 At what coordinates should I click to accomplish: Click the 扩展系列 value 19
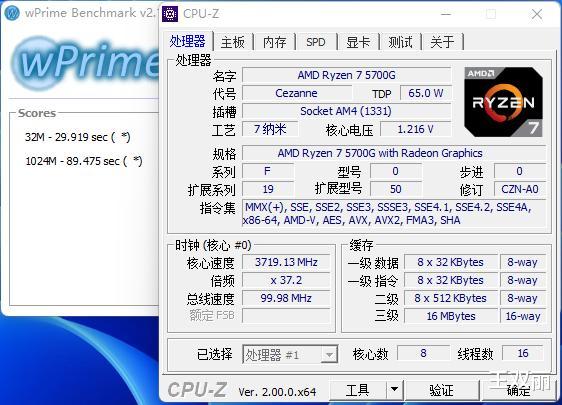(x=268, y=189)
